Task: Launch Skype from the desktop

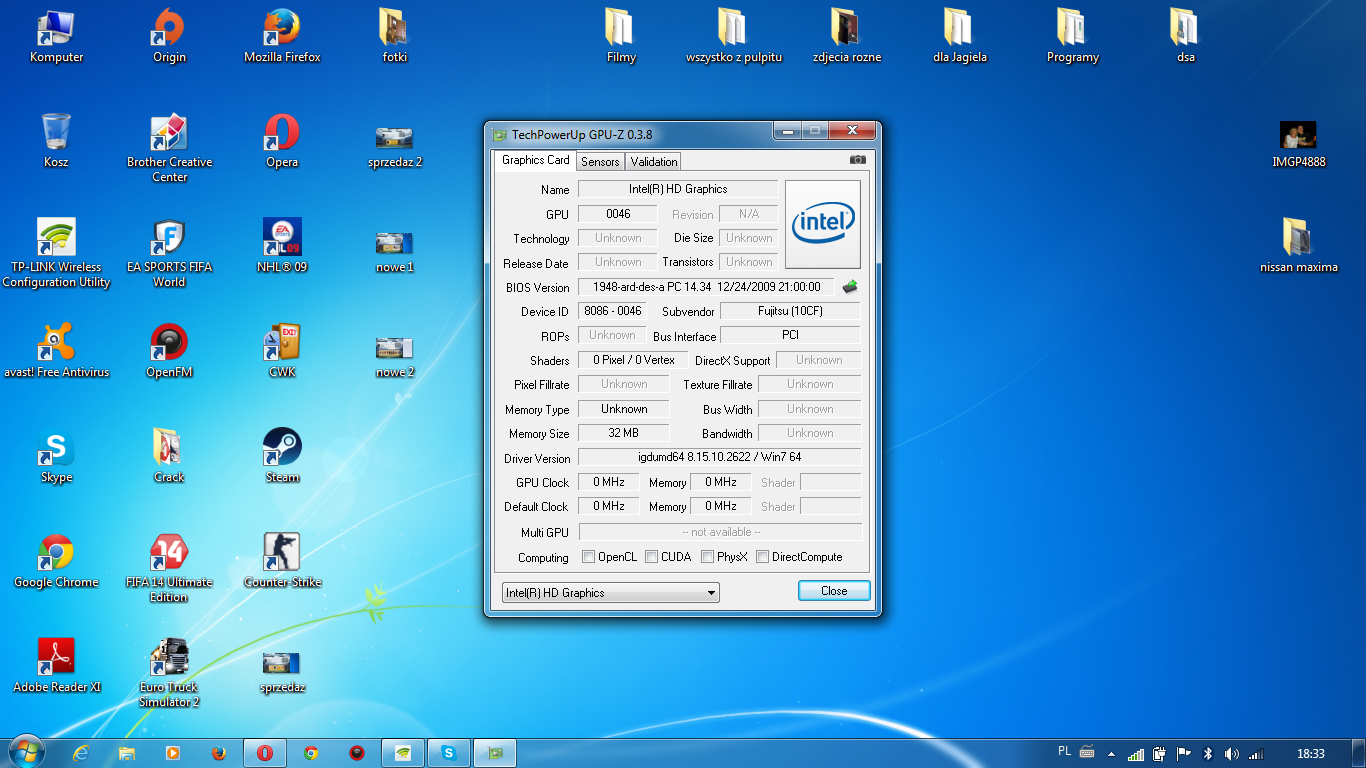Action: (x=56, y=456)
